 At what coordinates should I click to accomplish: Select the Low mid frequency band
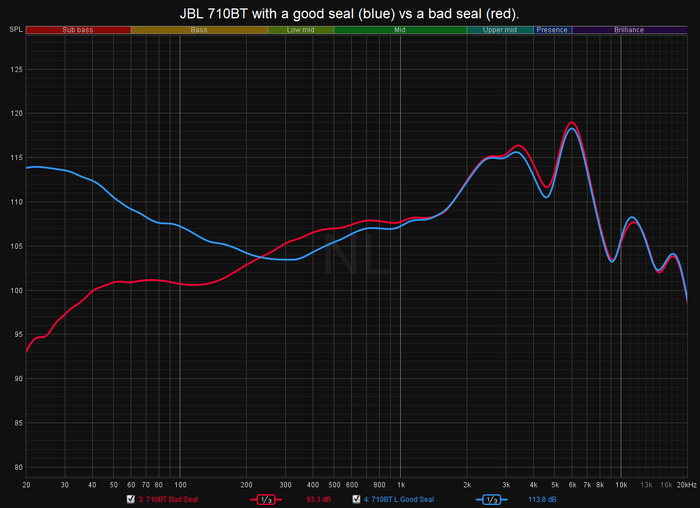[301, 30]
